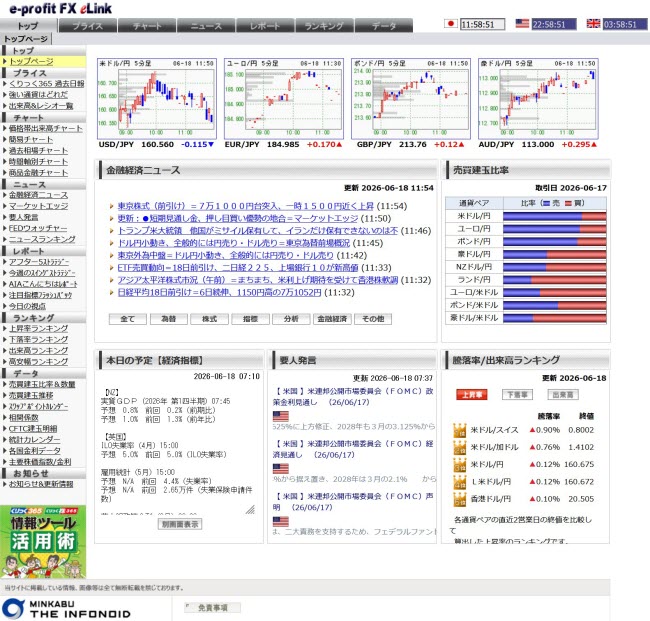Open the GBP/JPY 5-minute chart thumbnail
Screen dimensions: 650x621
(x=411, y=99)
